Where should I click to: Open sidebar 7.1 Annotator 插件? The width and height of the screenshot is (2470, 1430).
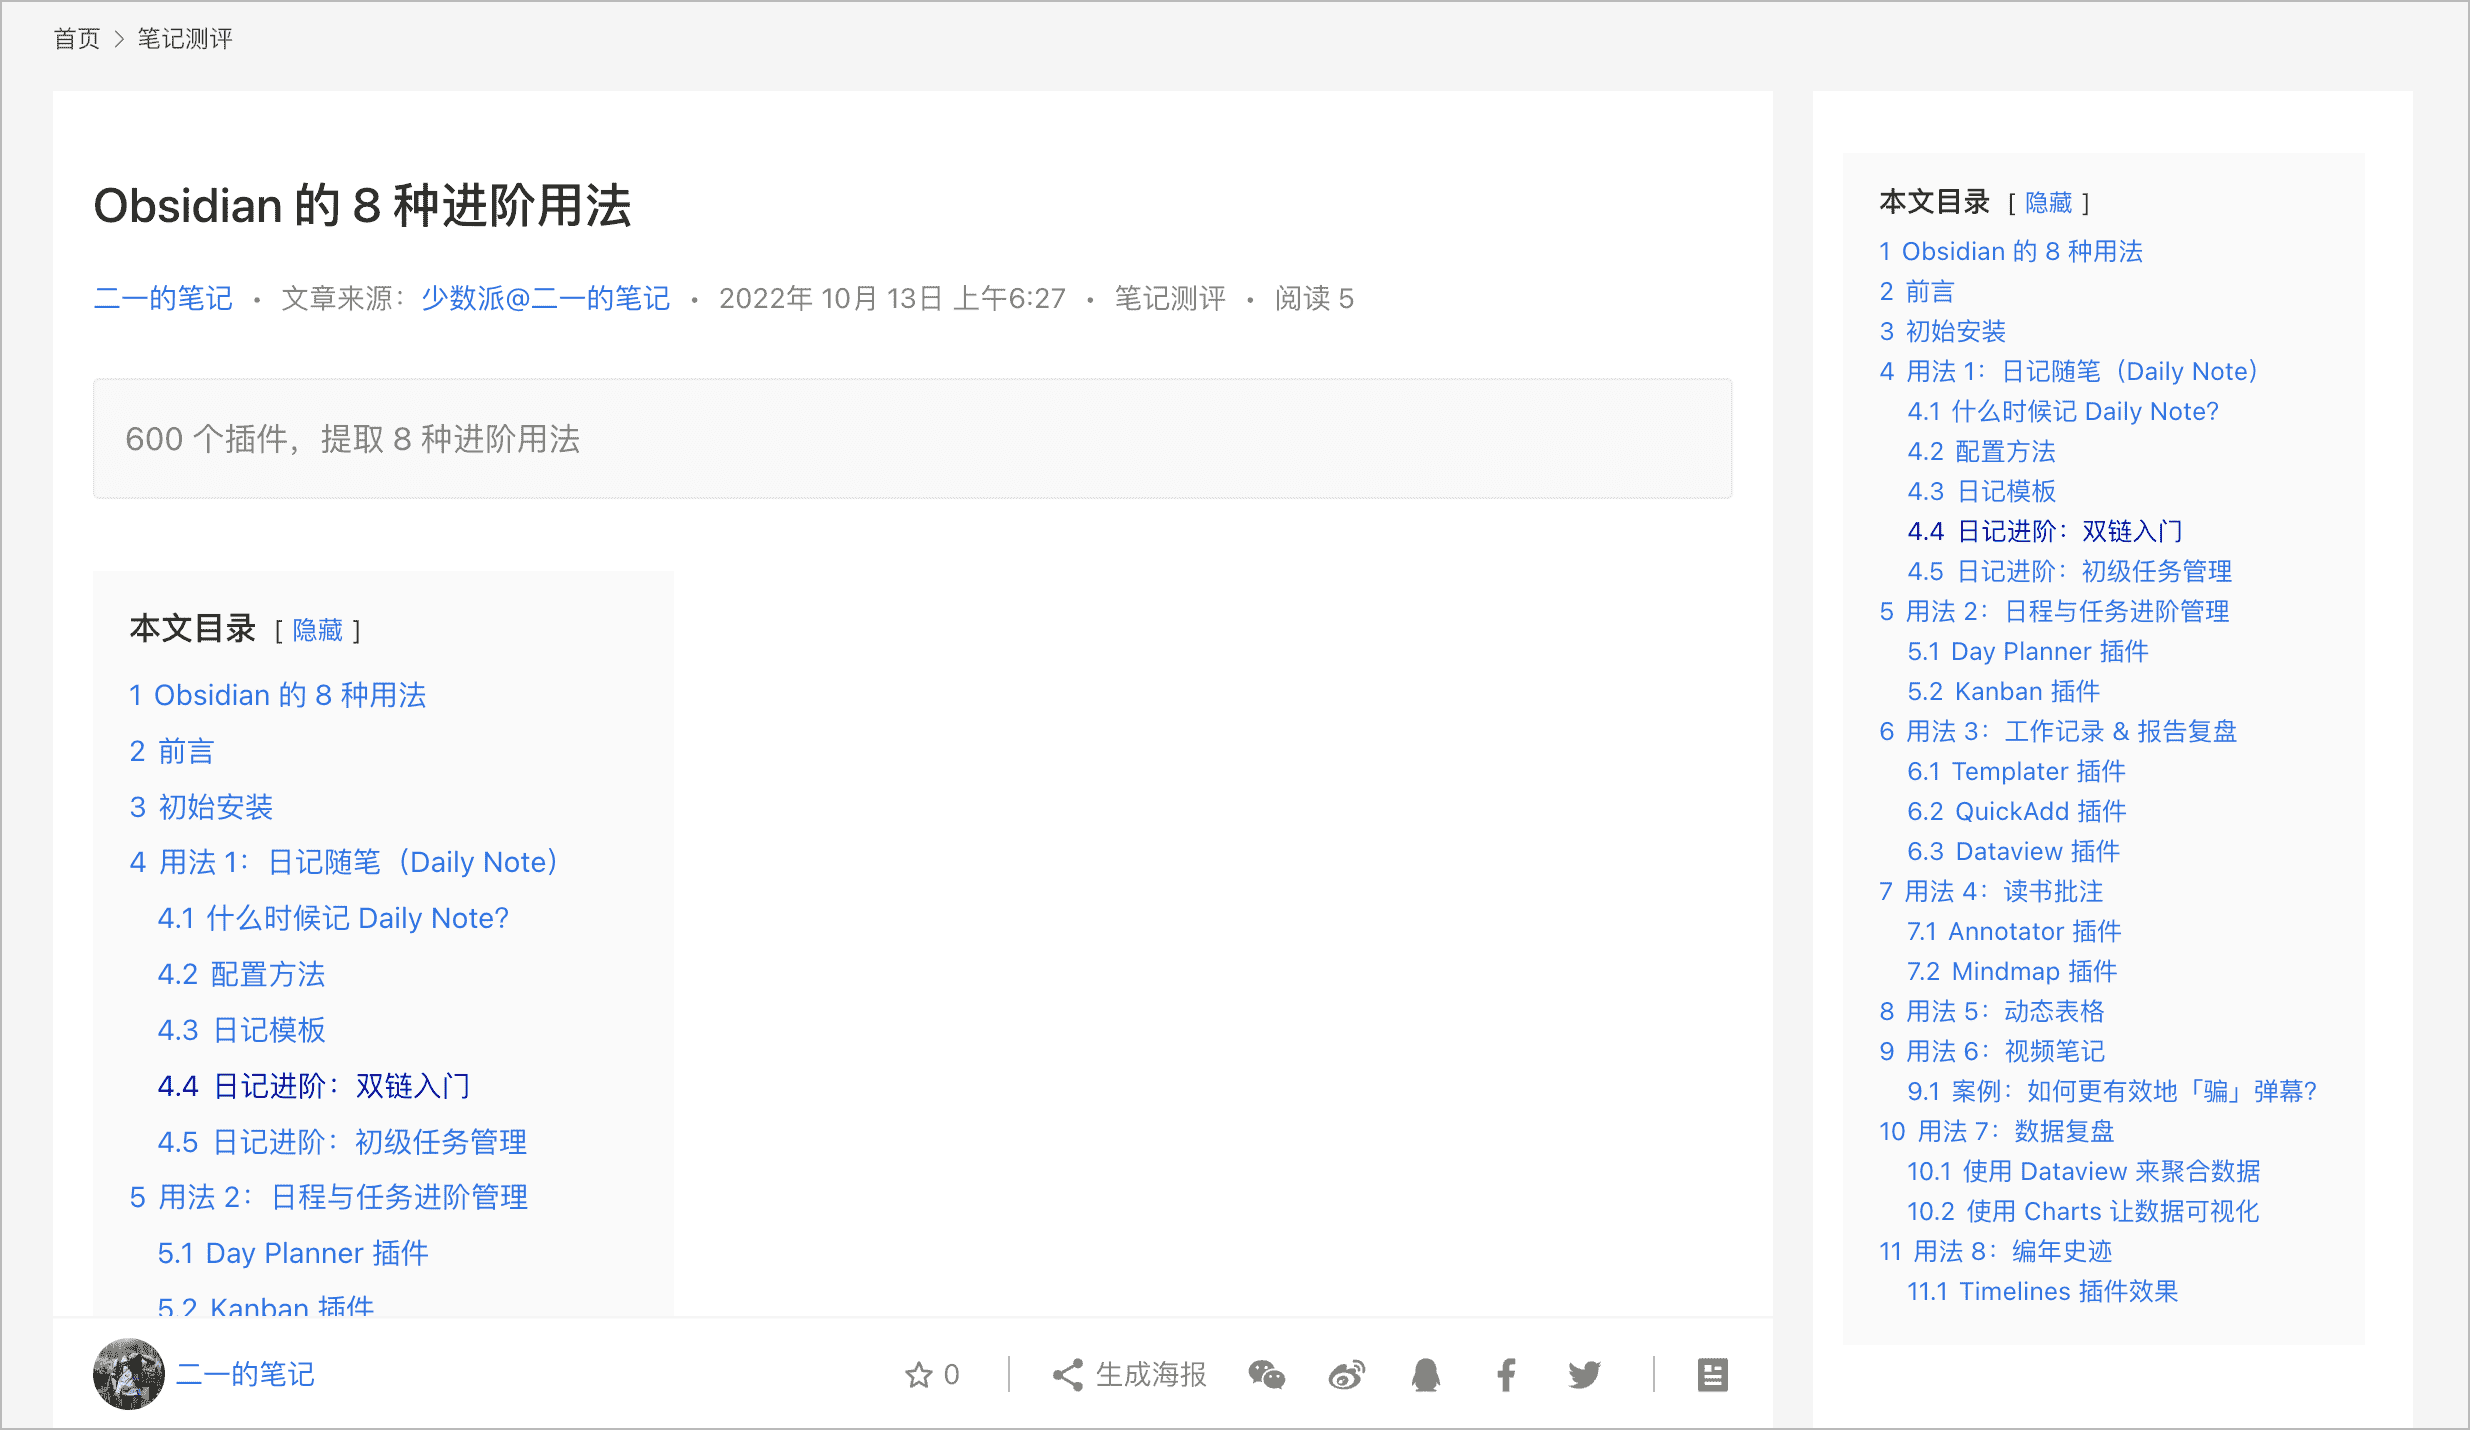point(2014,931)
